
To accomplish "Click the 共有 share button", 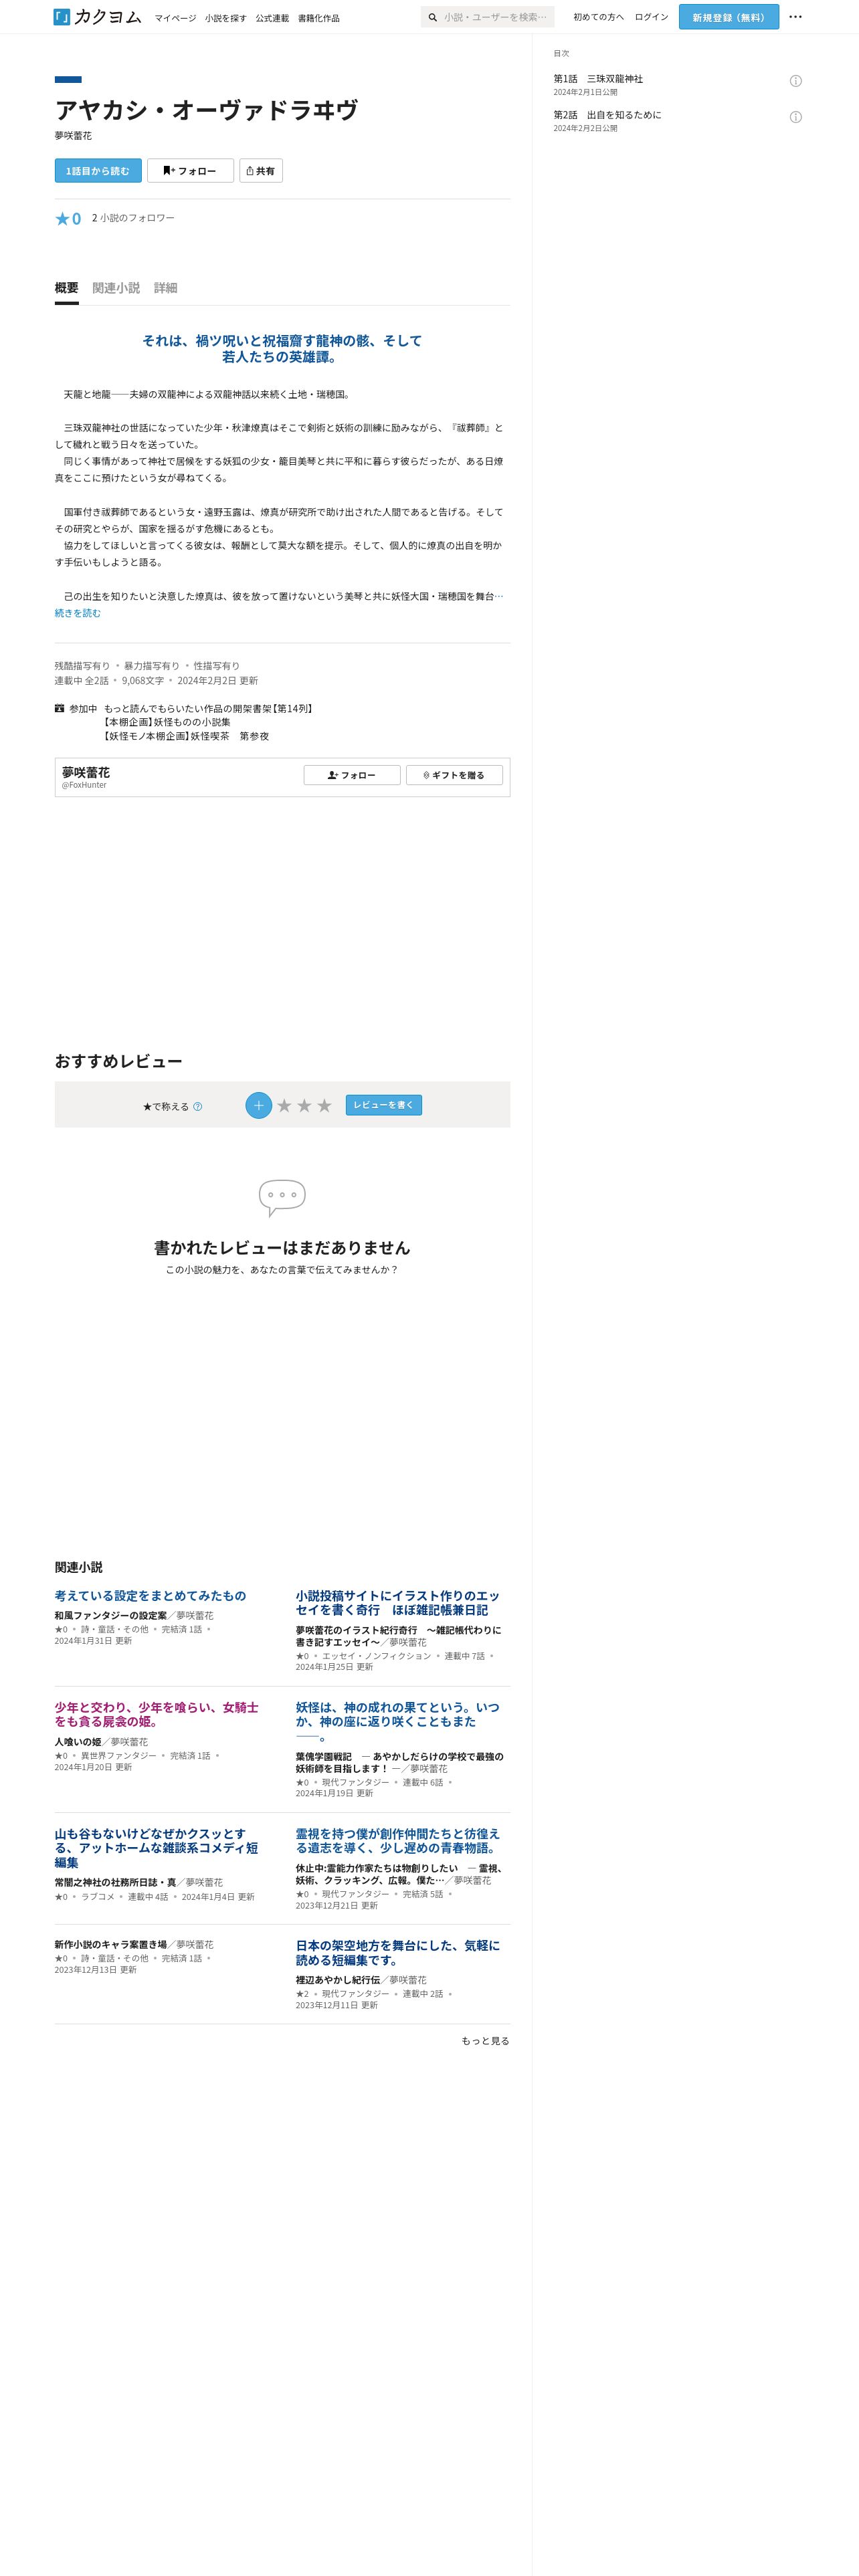I will (x=261, y=171).
